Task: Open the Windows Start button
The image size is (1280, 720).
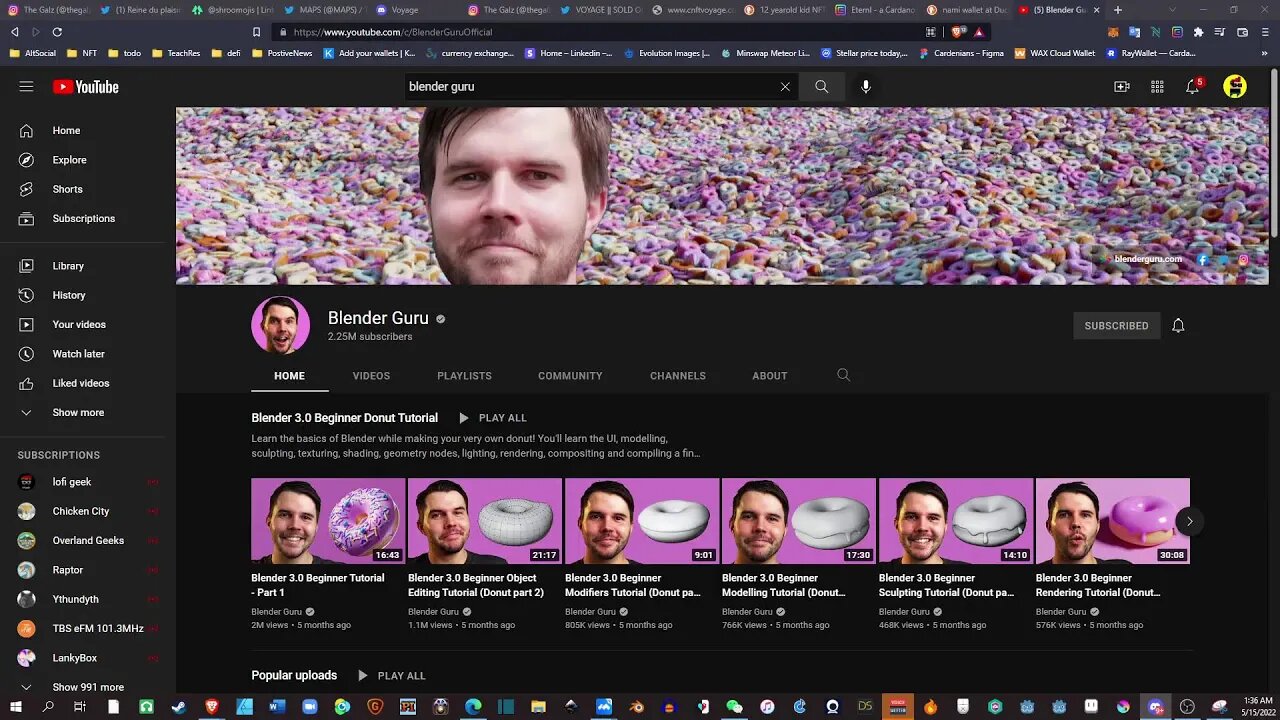Action: [x=14, y=707]
